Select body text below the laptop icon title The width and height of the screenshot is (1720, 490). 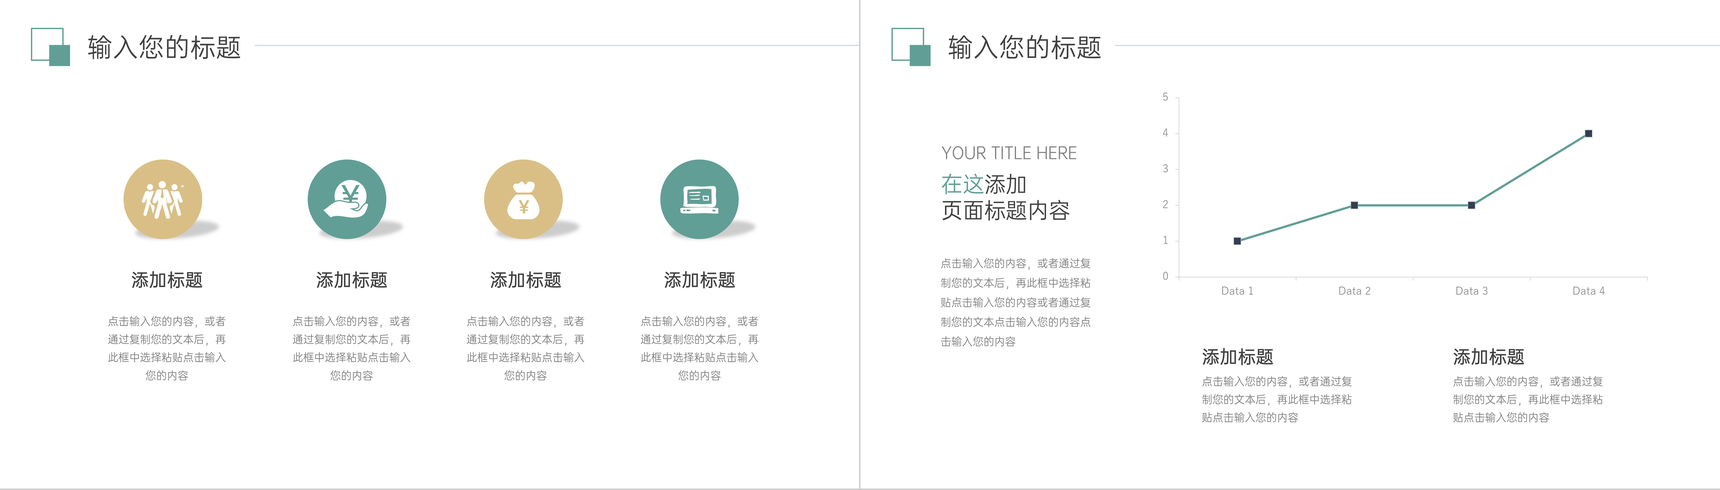point(699,348)
